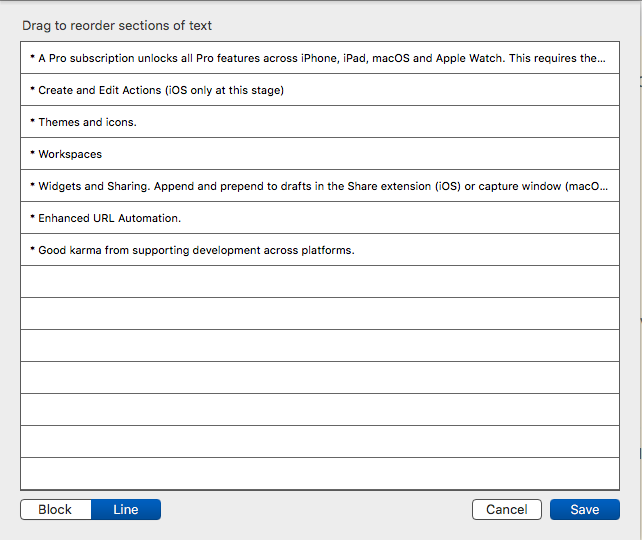Select the Good karma row
Image resolution: width=642 pixels, height=540 pixels.
(x=320, y=250)
